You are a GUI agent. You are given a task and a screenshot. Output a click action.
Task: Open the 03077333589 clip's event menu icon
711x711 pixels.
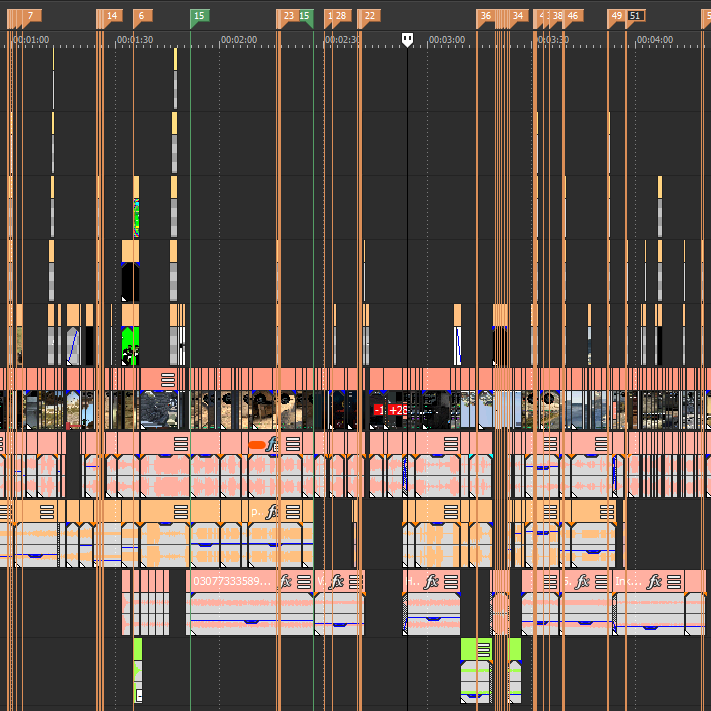coord(304,581)
